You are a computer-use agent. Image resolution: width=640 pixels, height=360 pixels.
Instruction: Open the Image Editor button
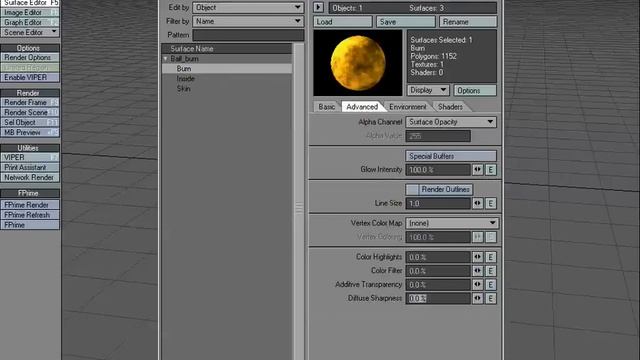coord(30,13)
